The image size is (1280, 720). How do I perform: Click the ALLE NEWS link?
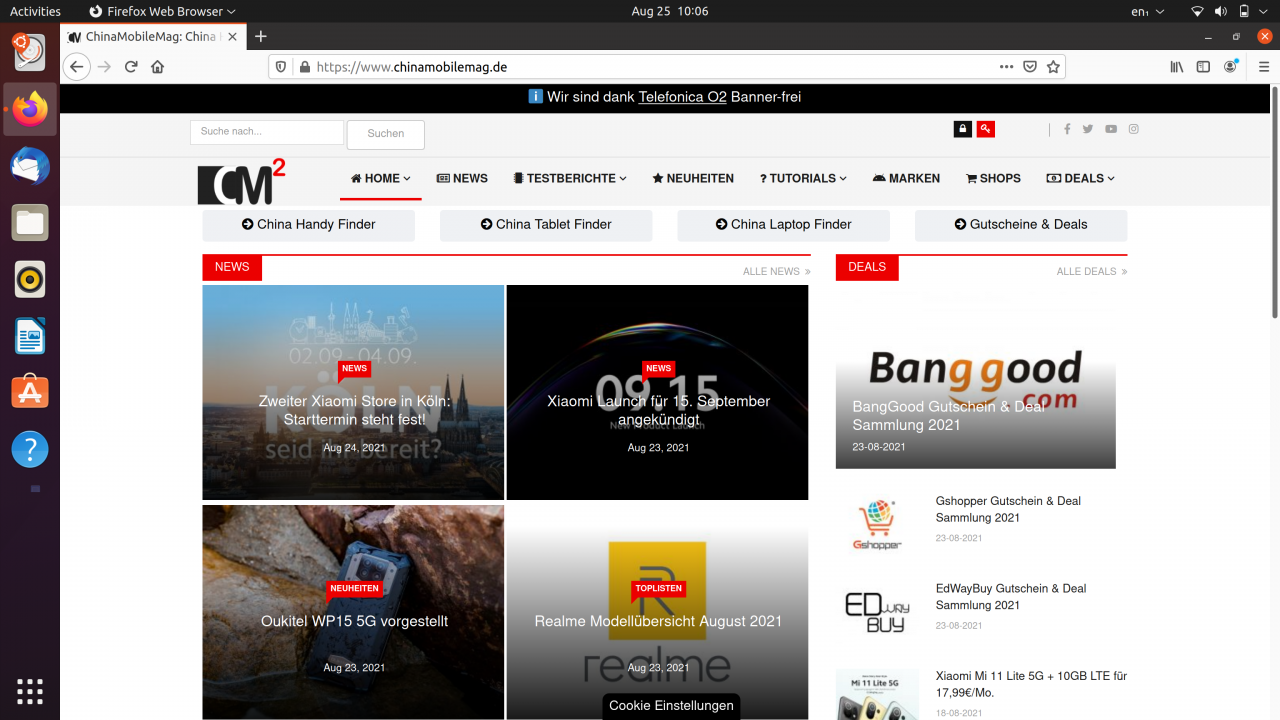(776, 272)
